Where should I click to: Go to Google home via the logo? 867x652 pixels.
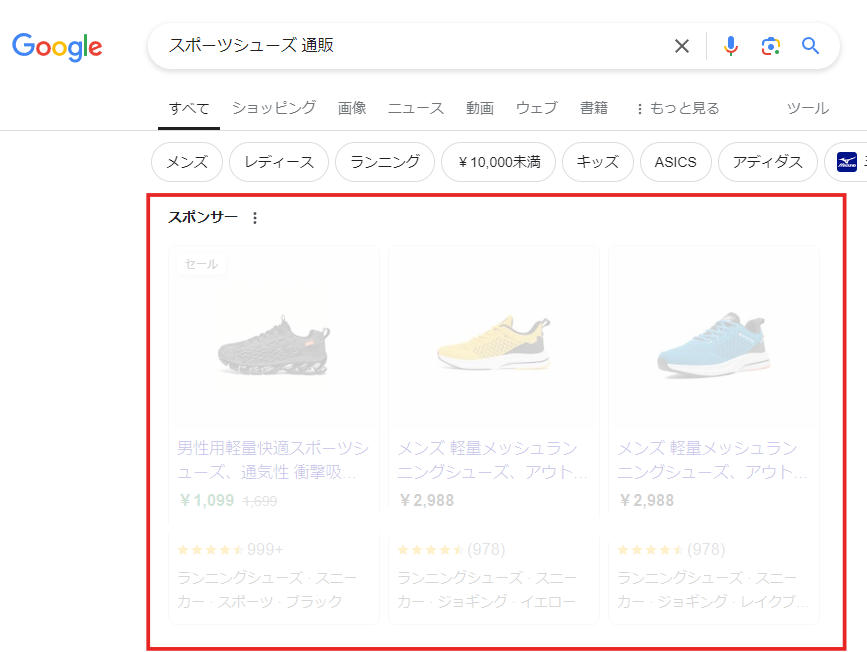tap(57, 47)
